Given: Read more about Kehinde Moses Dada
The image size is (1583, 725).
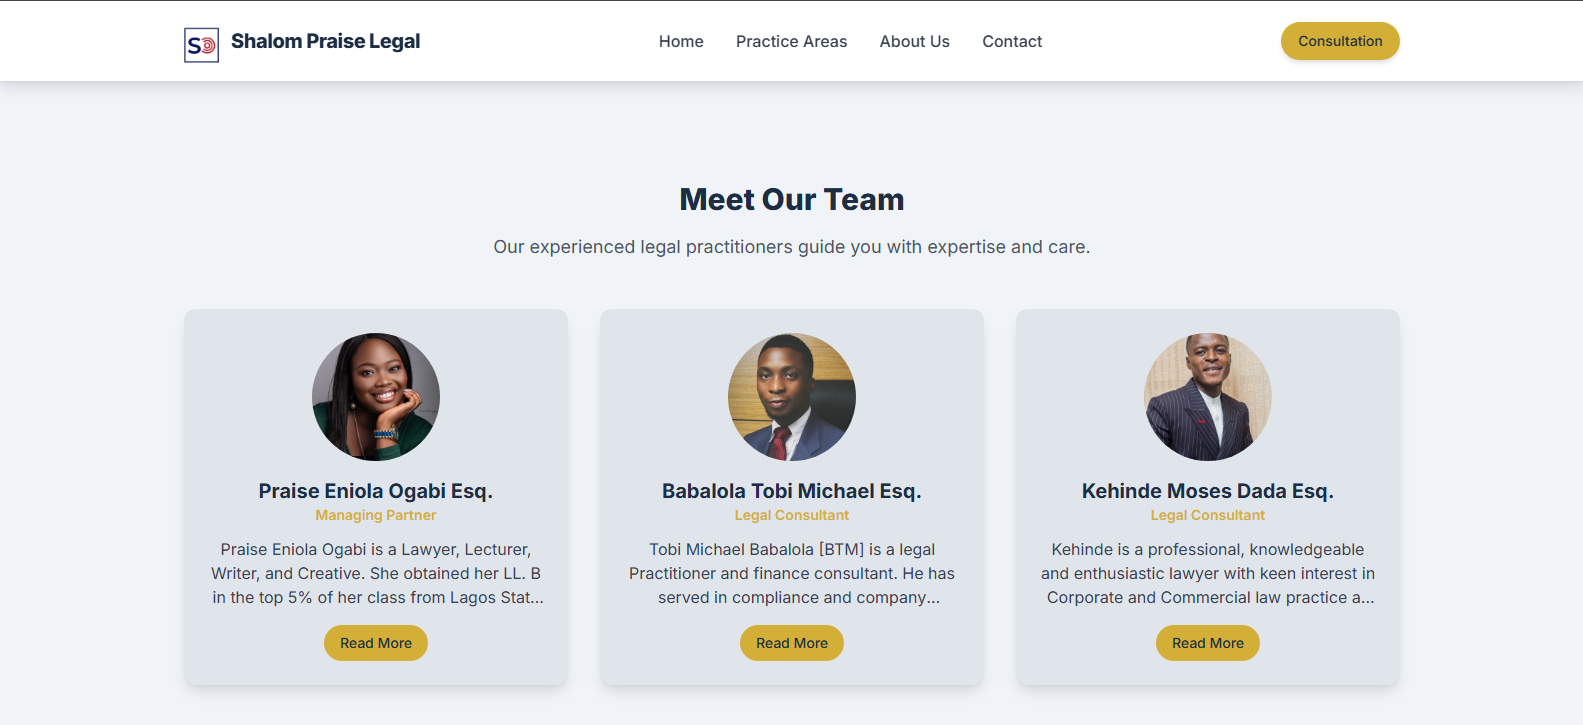Looking at the screenshot, I should coord(1207,642).
